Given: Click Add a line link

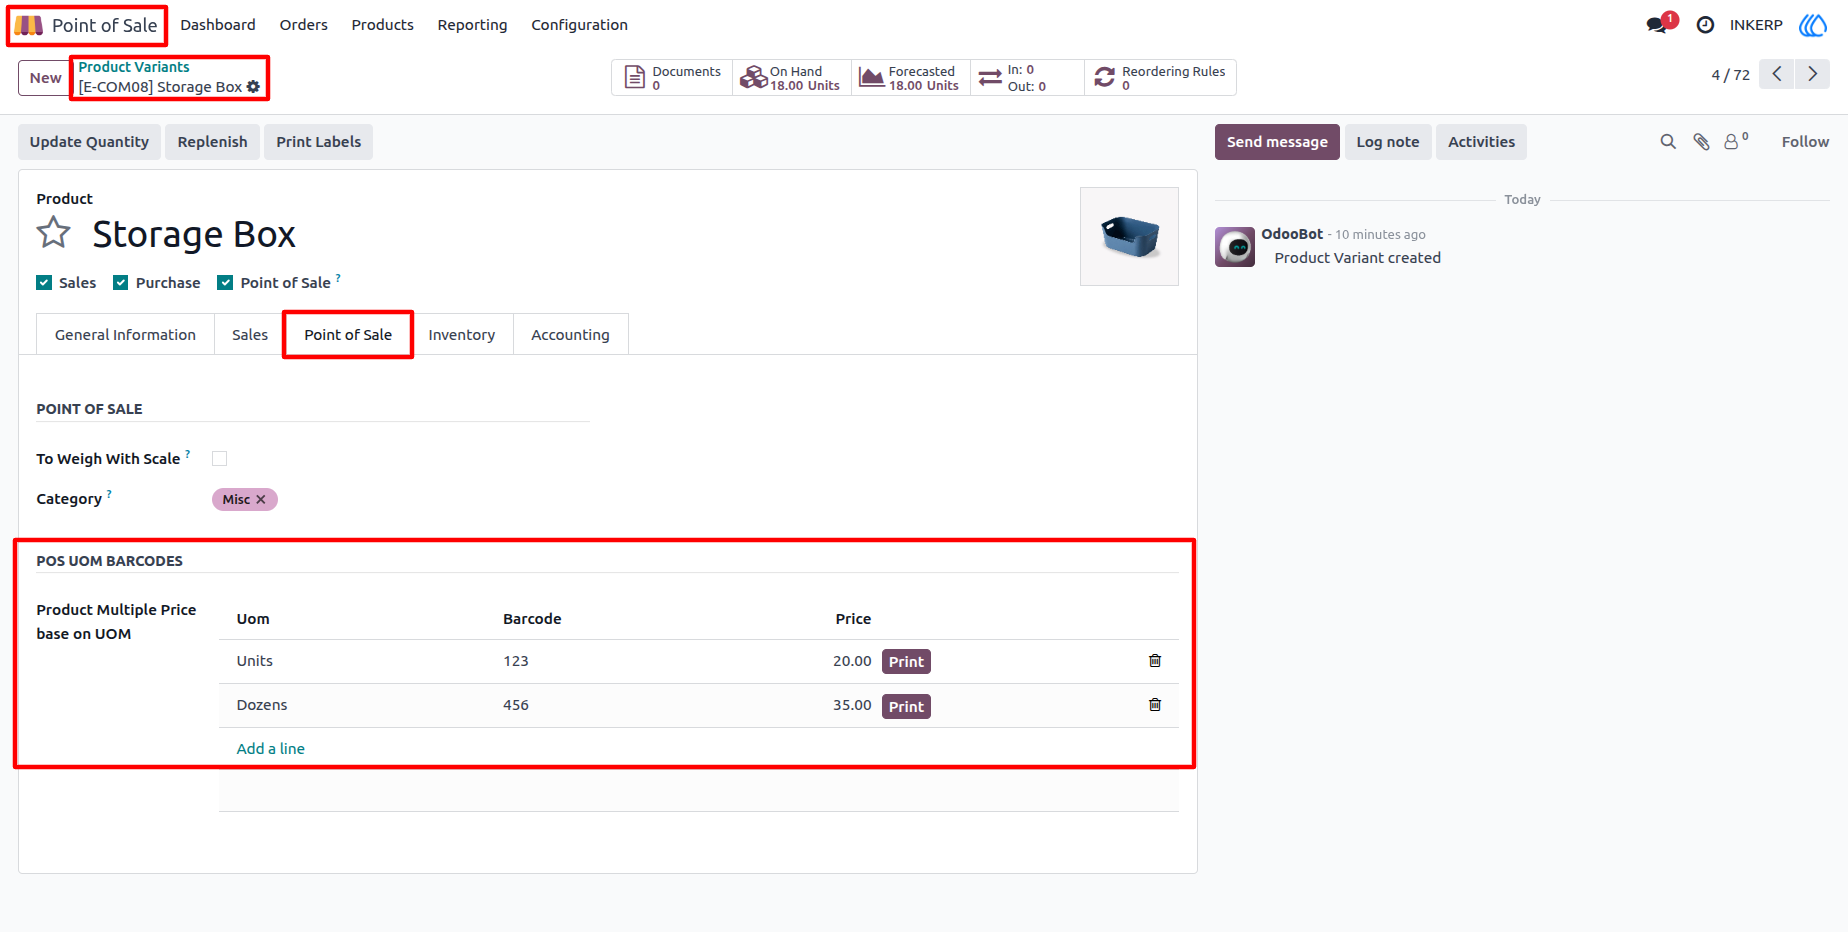Looking at the screenshot, I should coord(270,749).
